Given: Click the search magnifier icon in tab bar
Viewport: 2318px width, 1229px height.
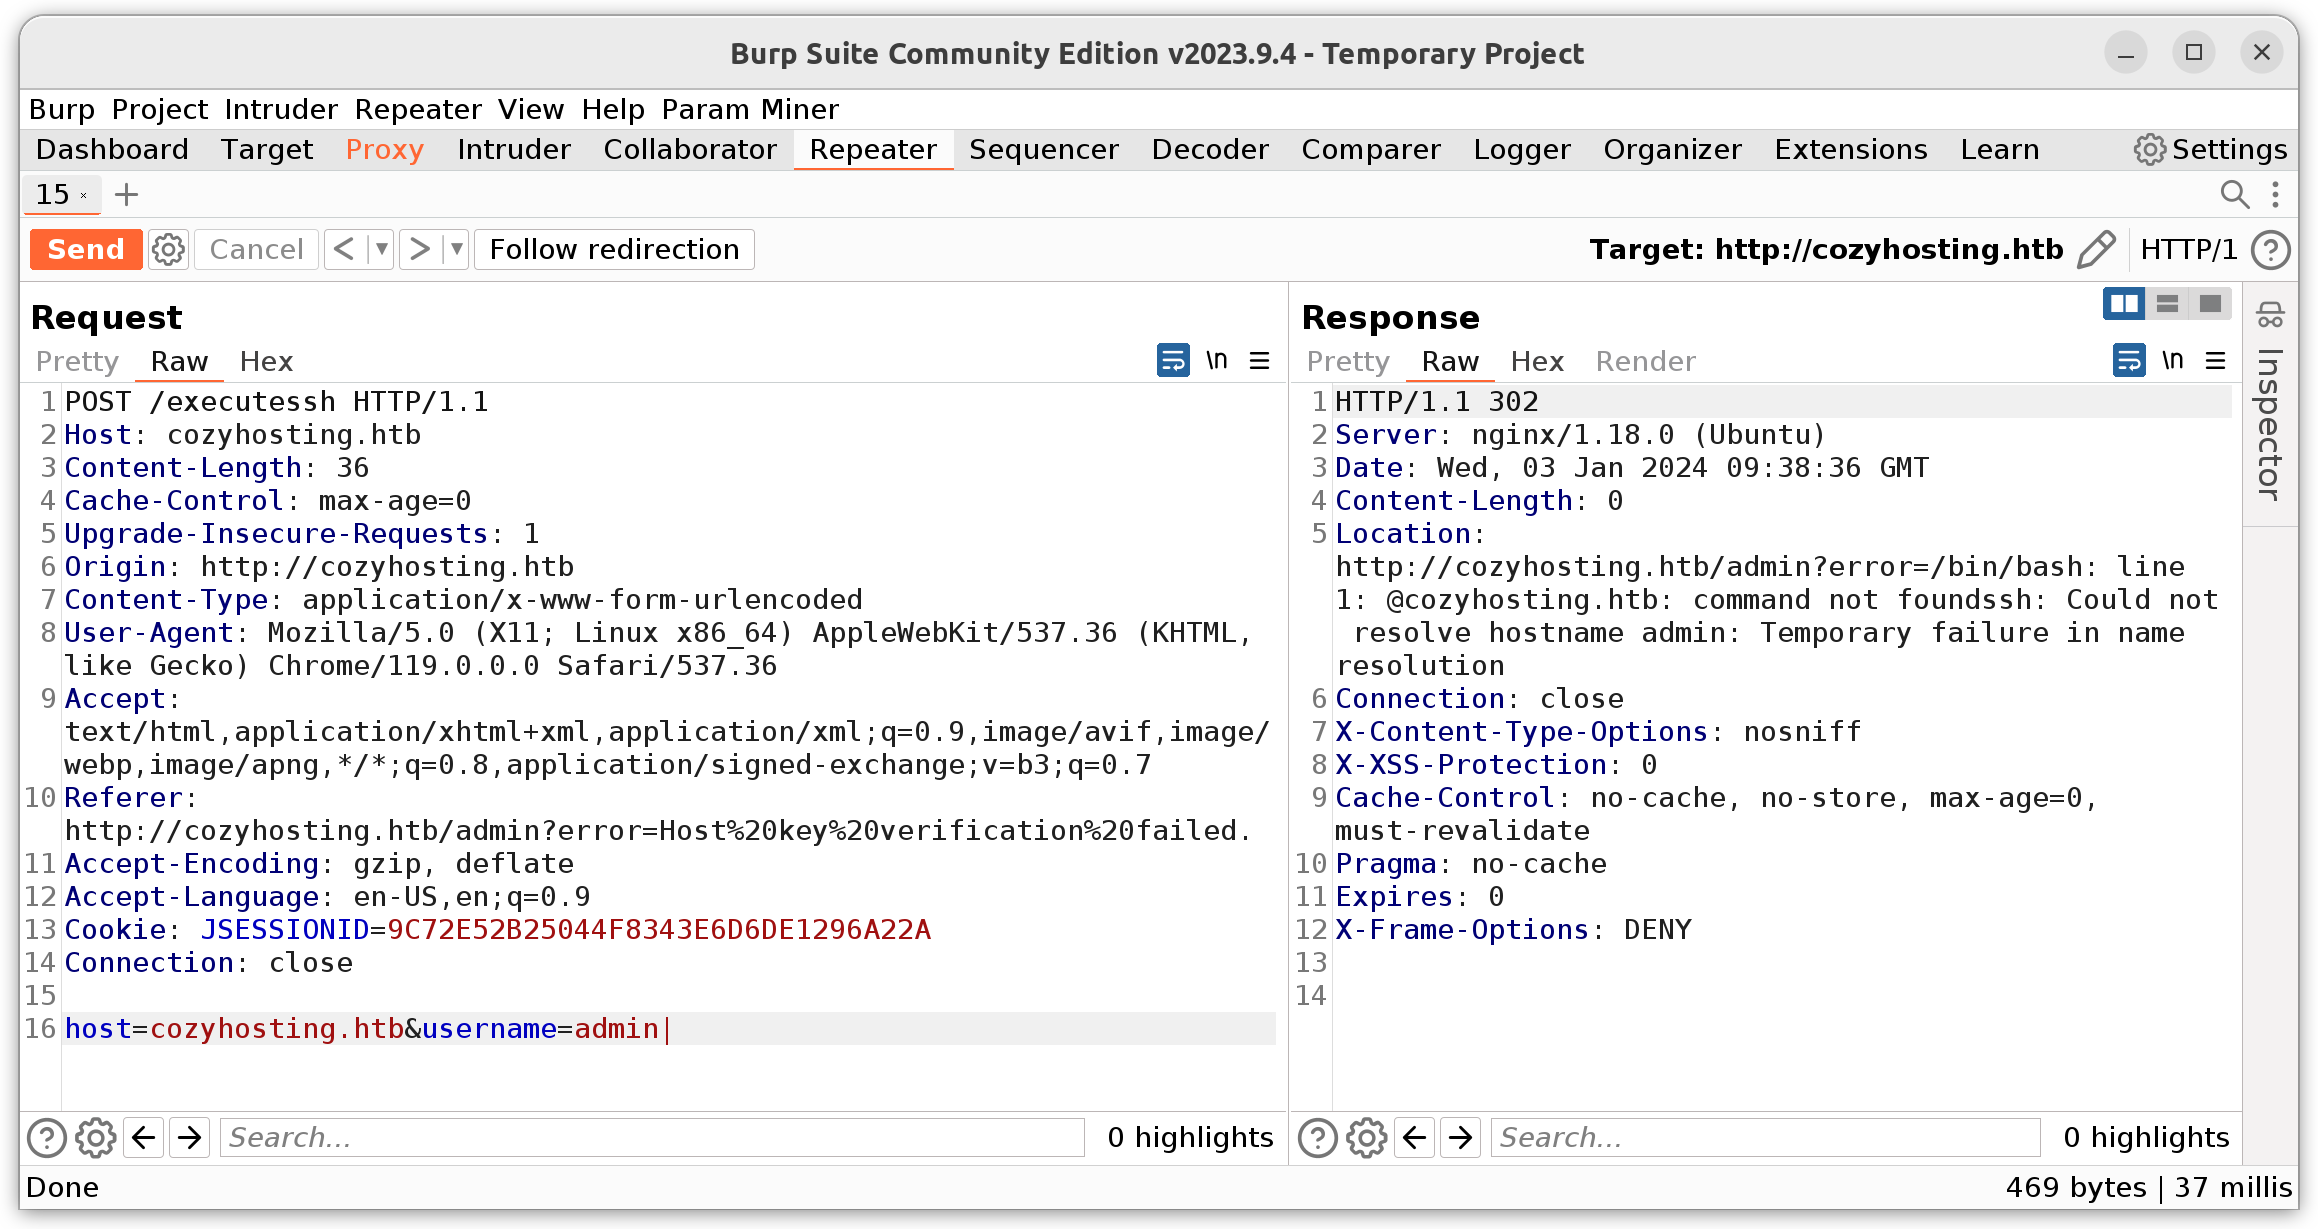Looking at the screenshot, I should 2234,194.
